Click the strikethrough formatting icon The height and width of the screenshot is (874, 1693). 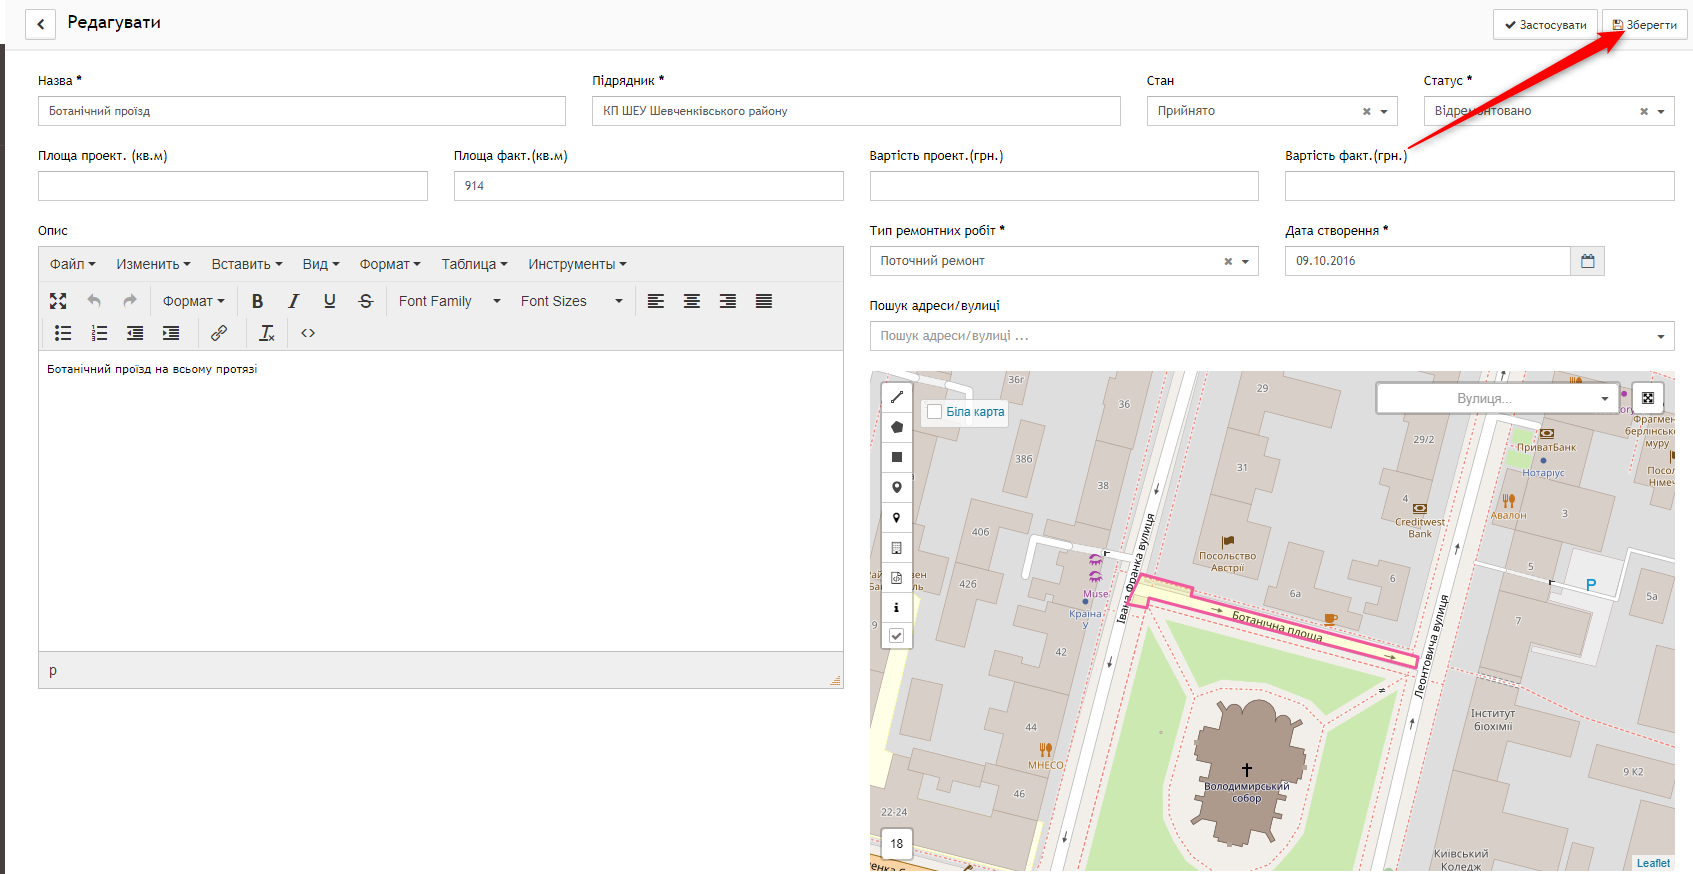tap(366, 301)
